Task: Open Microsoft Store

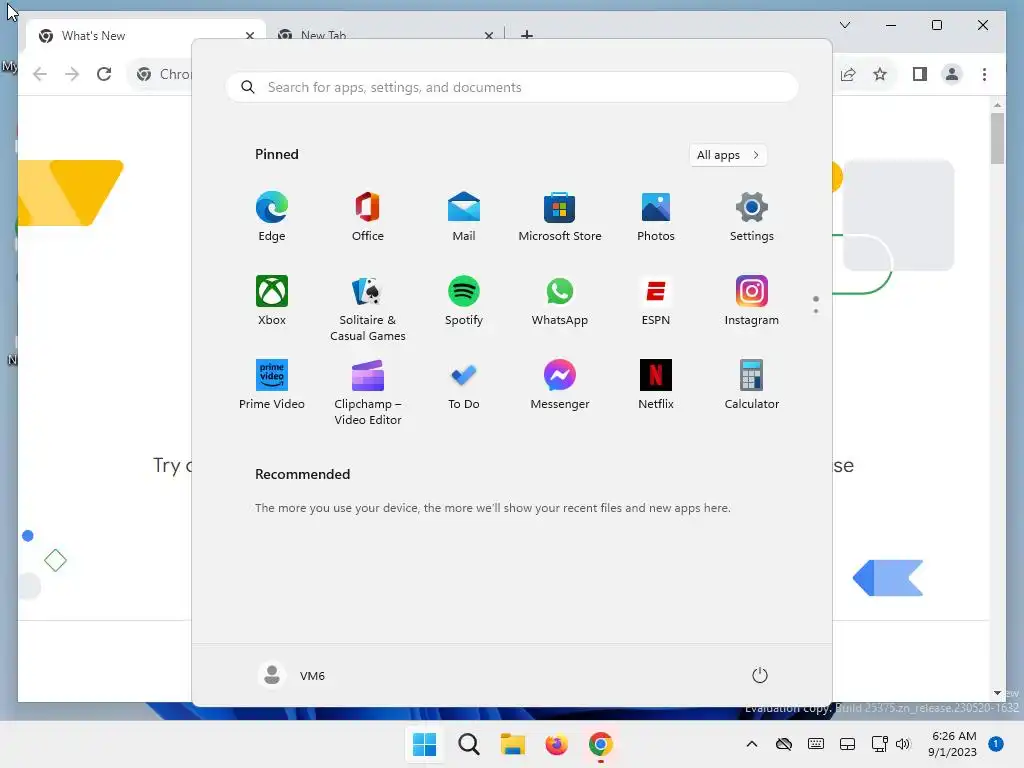Action: (560, 216)
